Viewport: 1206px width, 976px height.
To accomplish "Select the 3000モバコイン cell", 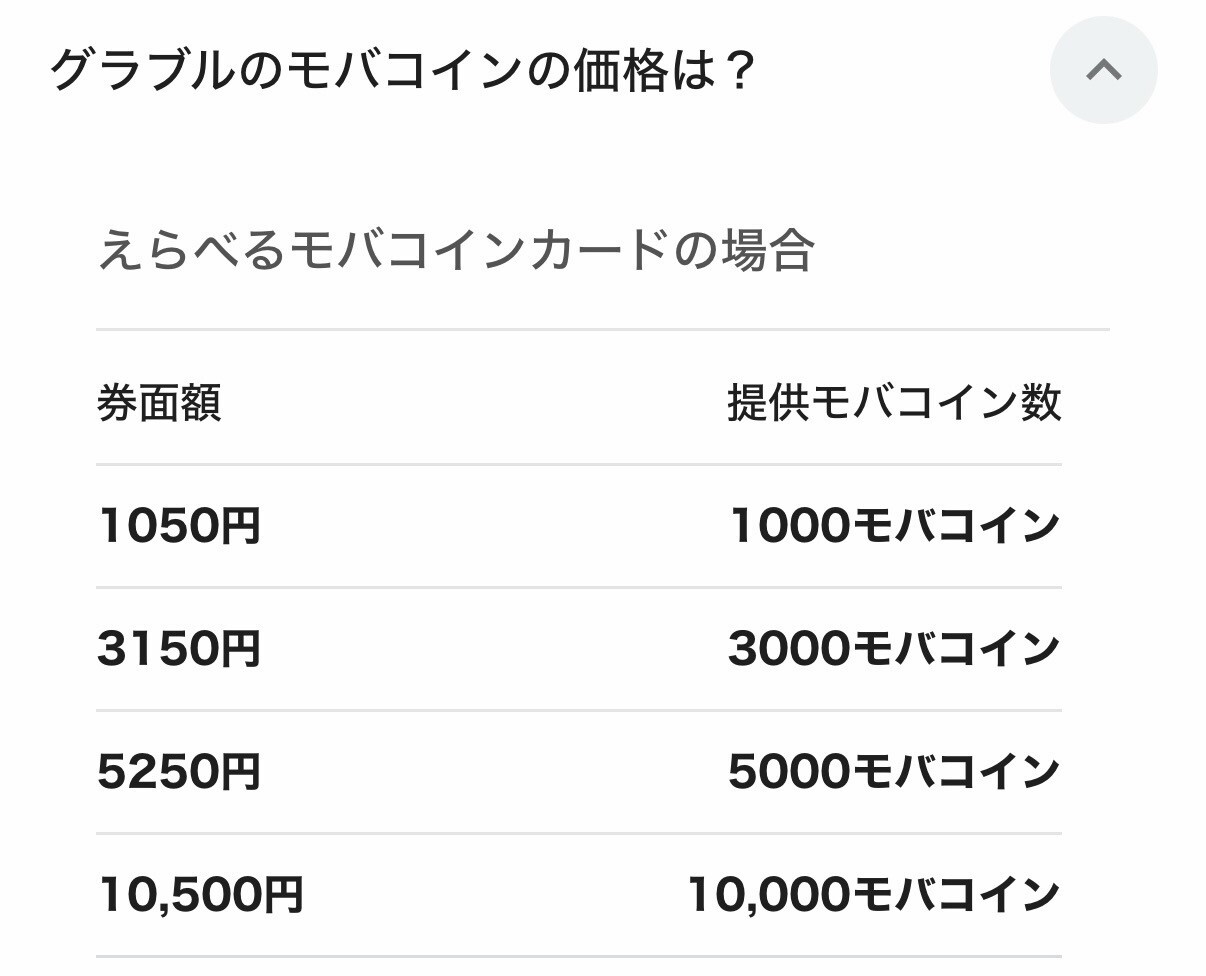I will (x=894, y=649).
